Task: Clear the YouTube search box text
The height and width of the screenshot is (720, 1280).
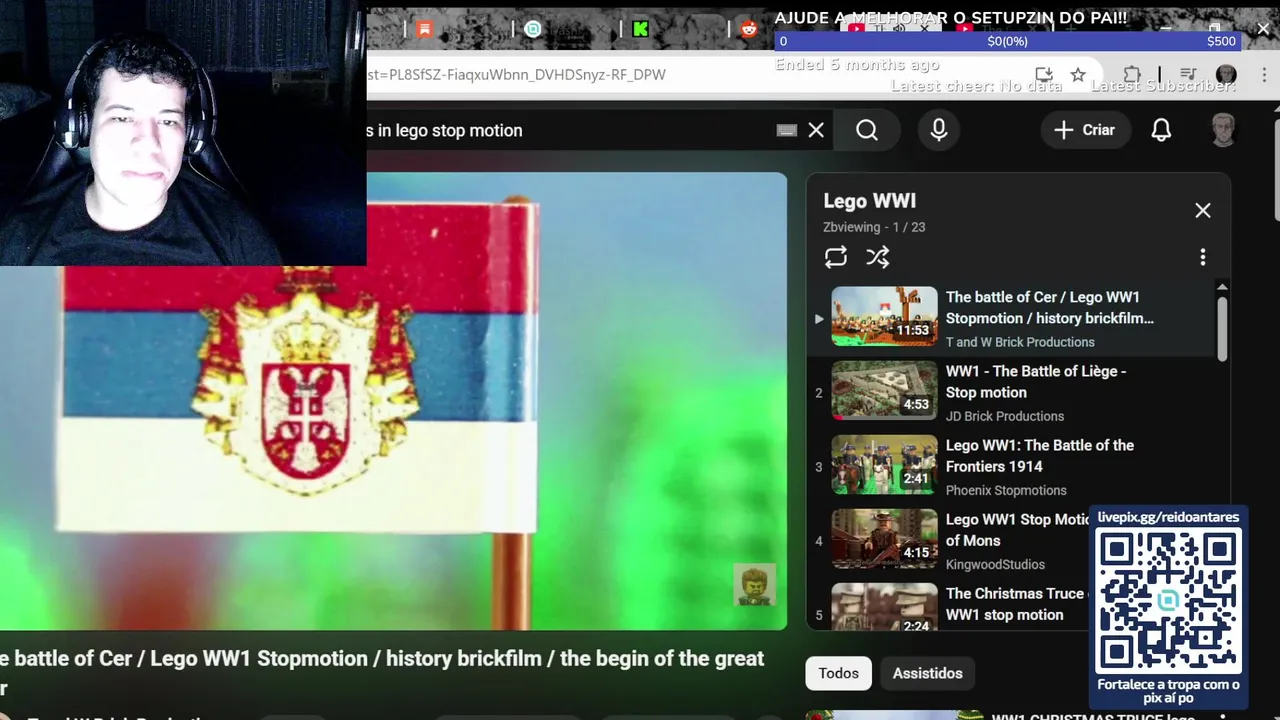Action: (x=816, y=130)
